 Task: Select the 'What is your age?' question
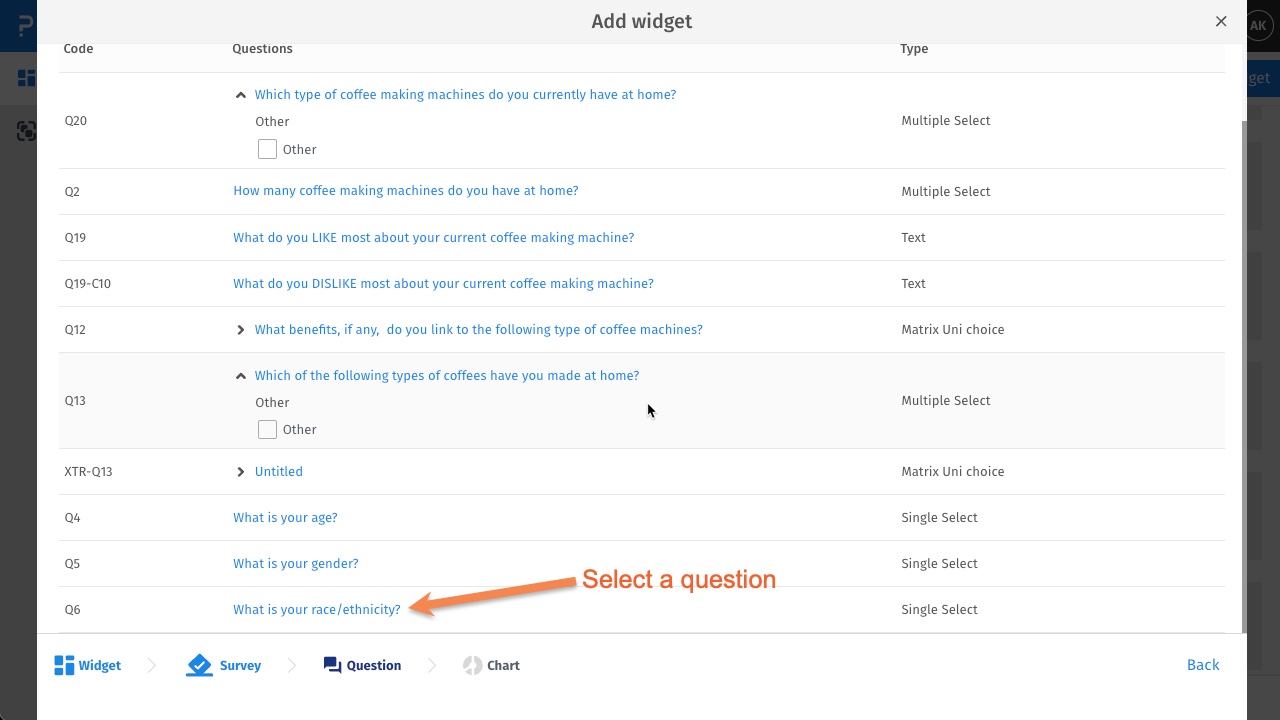(x=285, y=517)
